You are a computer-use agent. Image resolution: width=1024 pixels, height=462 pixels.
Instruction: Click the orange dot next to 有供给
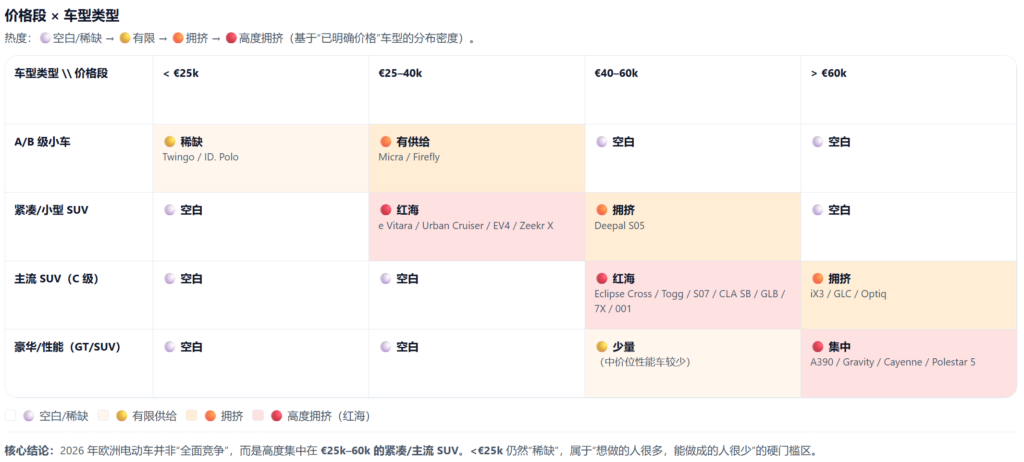pos(386,142)
